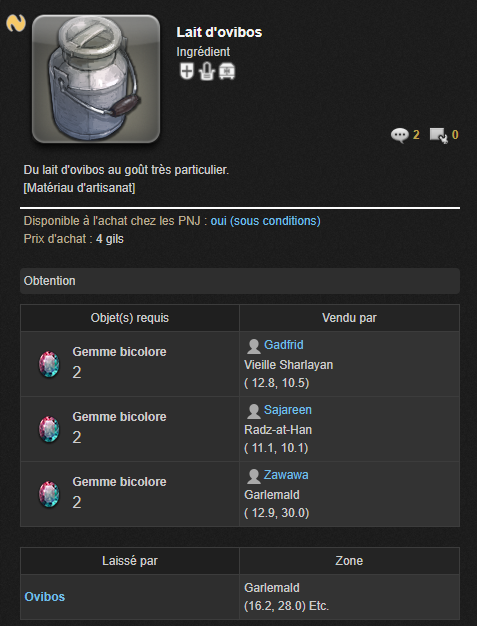The height and width of the screenshot is (627, 477).
Task: Click the NPC silhouette icon beside Gadfrid
Action: pyautogui.click(x=253, y=346)
